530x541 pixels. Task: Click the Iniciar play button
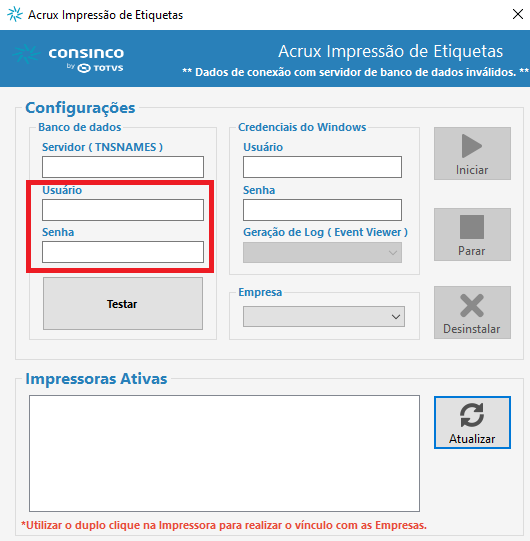click(x=472, y=153)
